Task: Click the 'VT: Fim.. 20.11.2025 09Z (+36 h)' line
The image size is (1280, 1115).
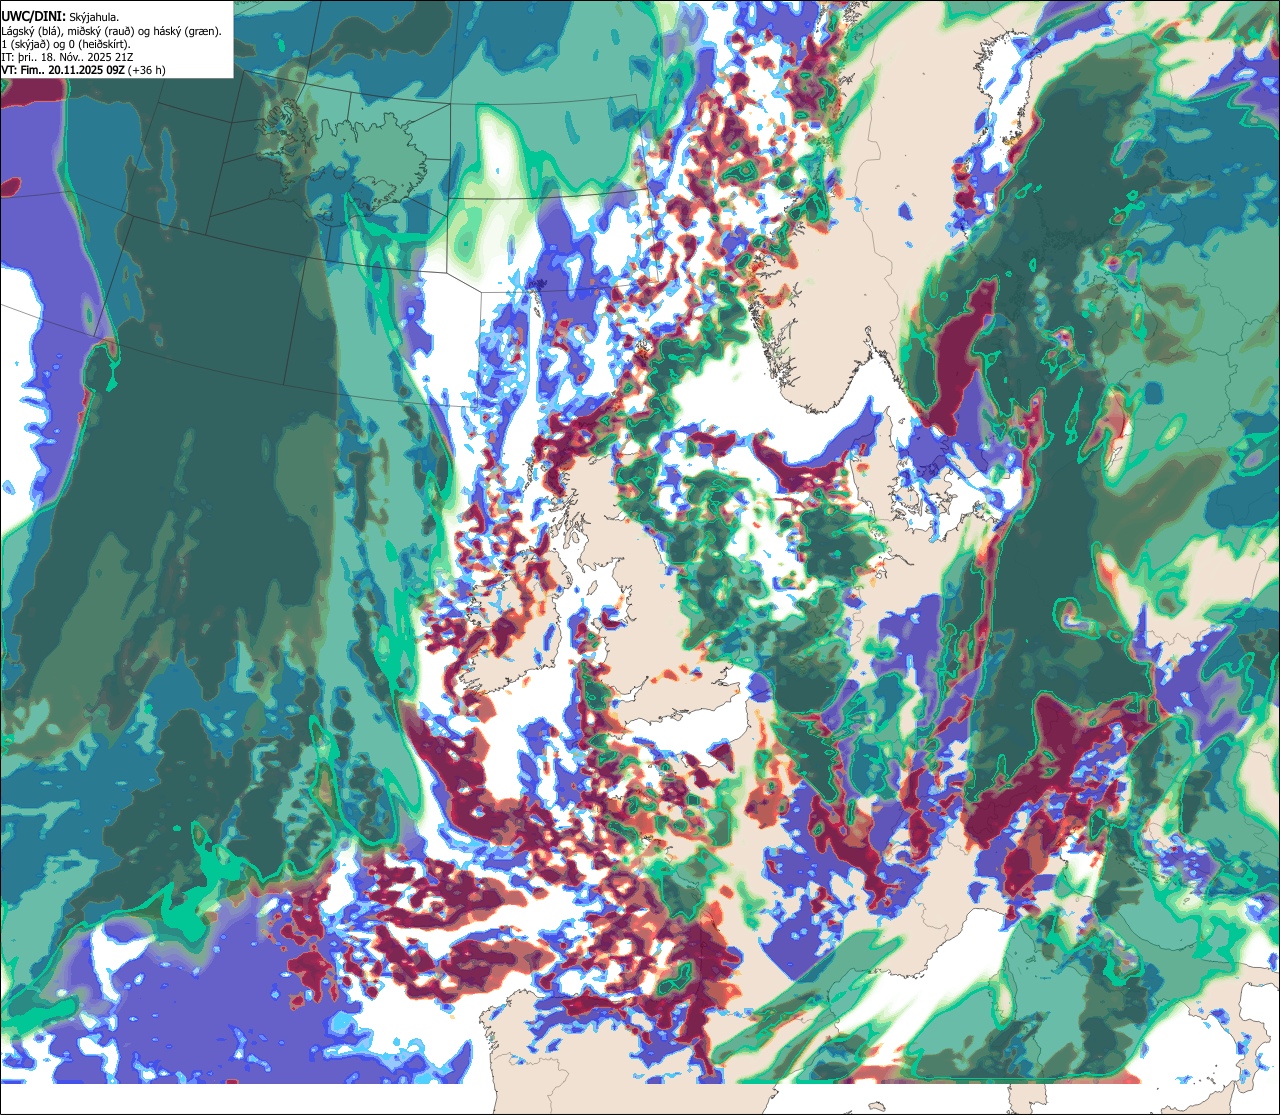Action: (84, 70)
